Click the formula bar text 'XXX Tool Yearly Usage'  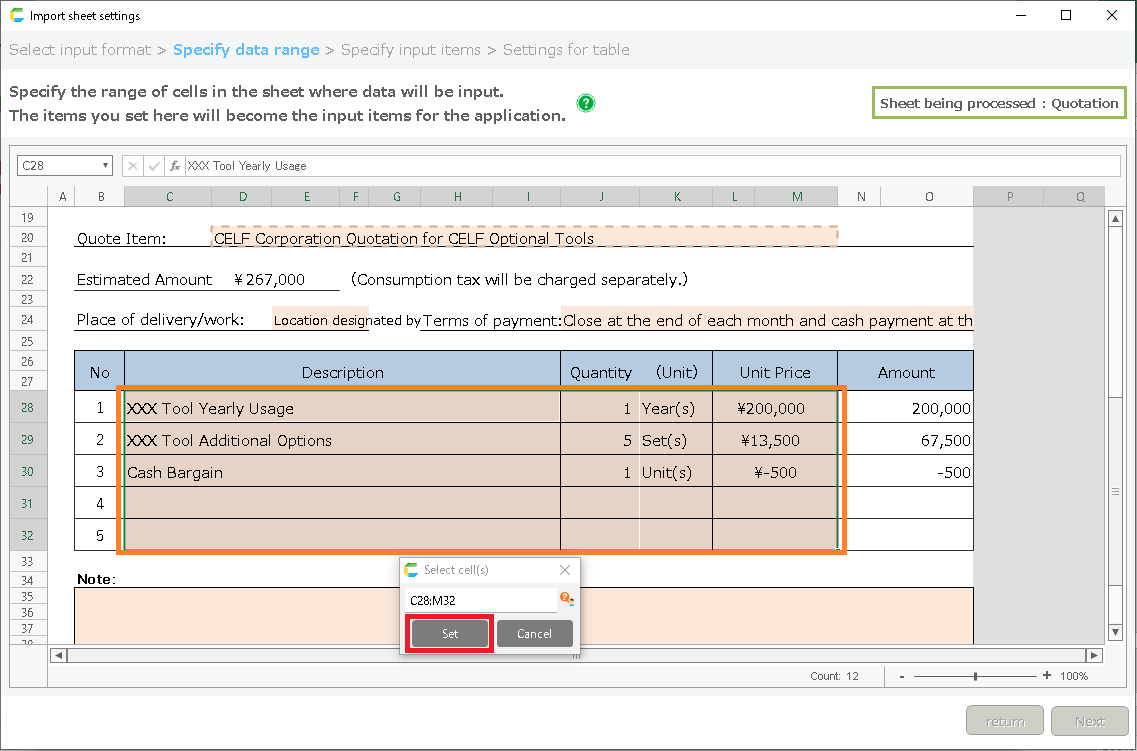point(247,166)
